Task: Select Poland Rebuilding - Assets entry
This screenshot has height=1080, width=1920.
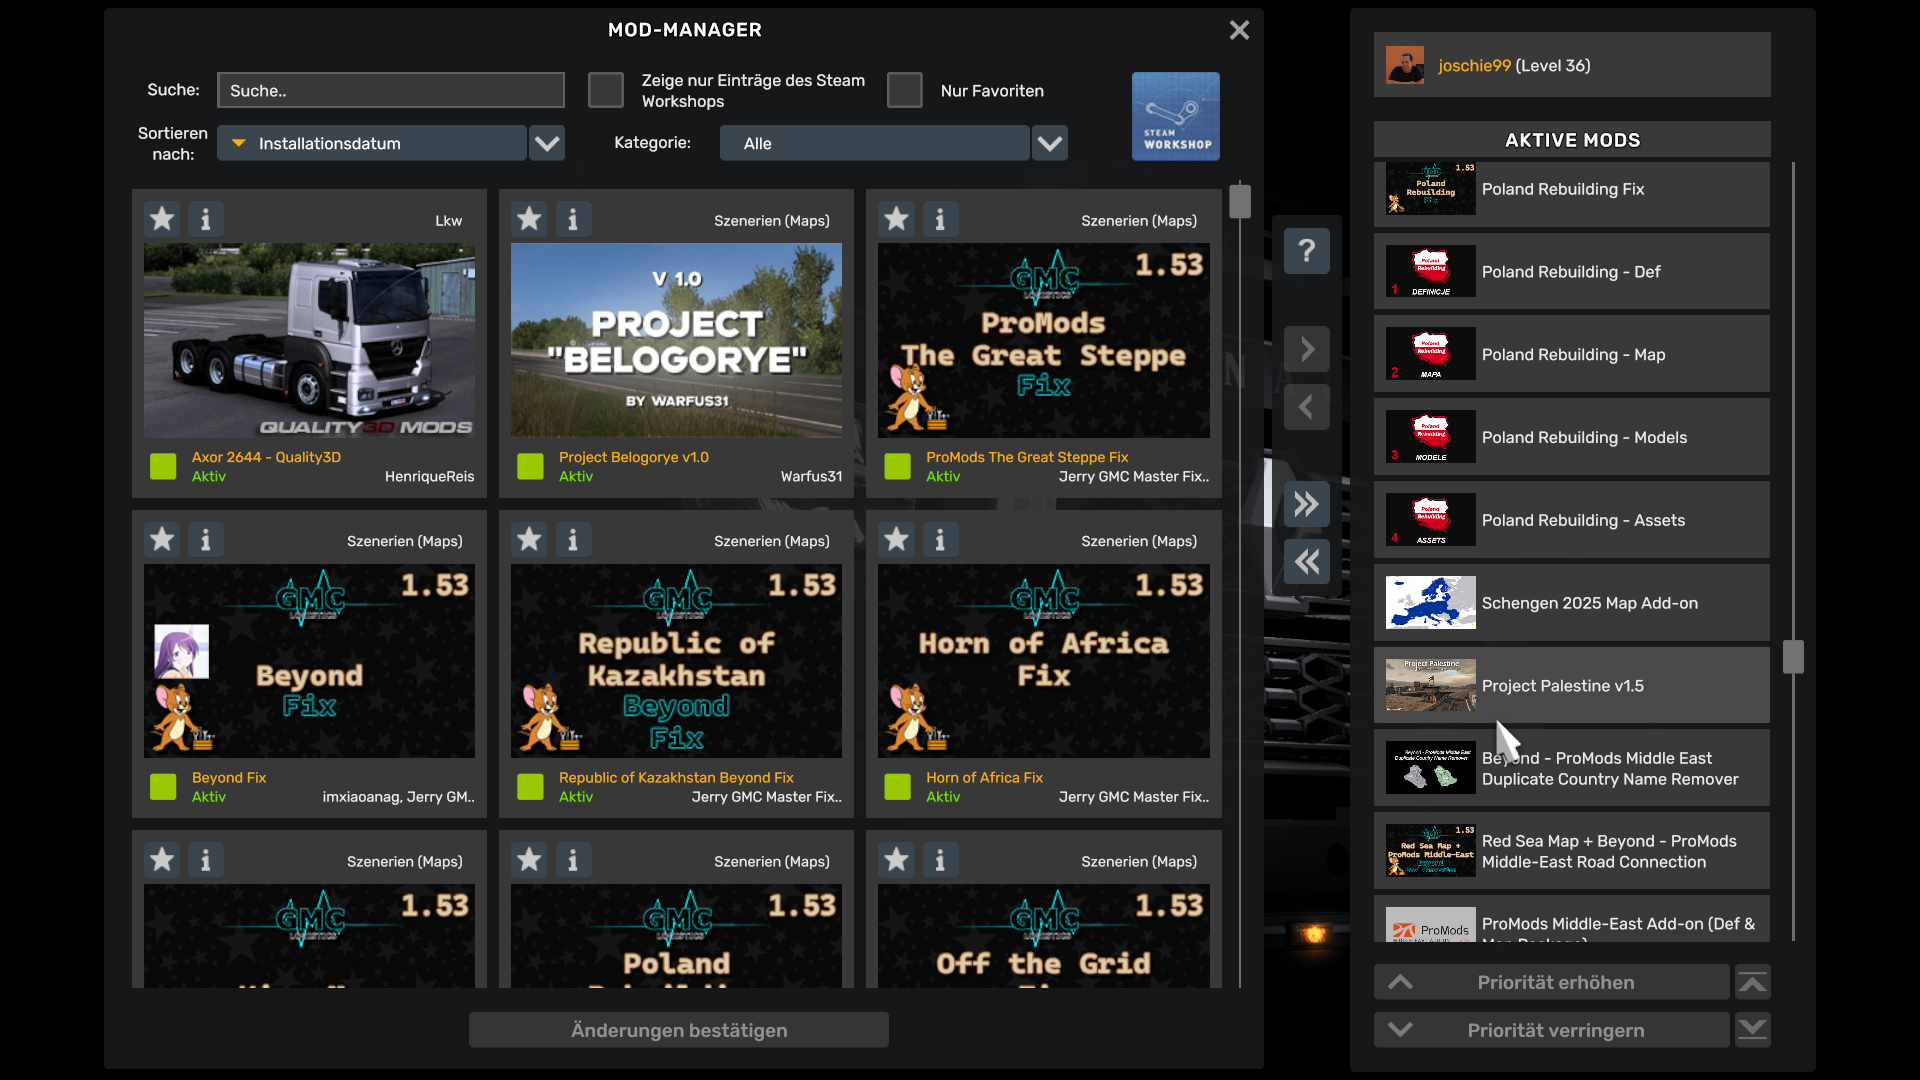Action: [x=1572, y=520]
